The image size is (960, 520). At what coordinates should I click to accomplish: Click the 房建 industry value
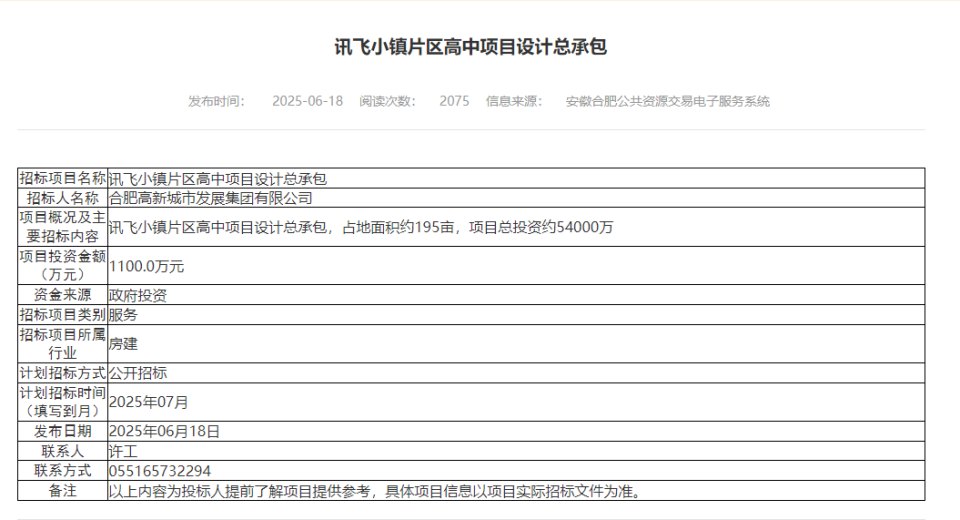[x=123, y=344]
